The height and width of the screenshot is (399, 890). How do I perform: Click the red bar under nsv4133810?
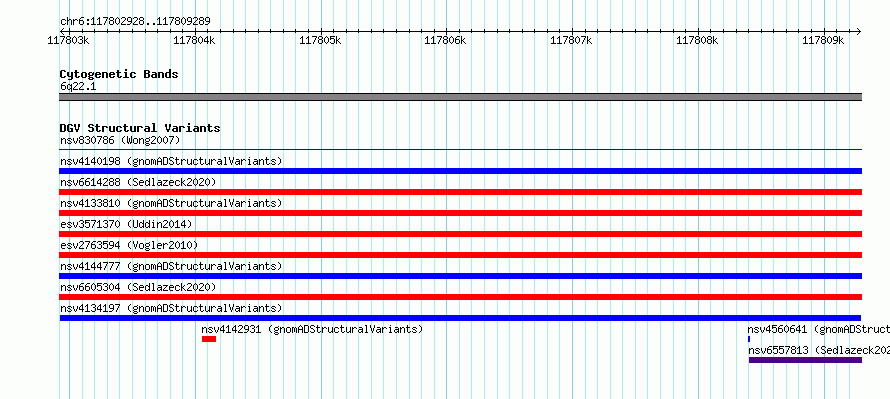[460, 213]
